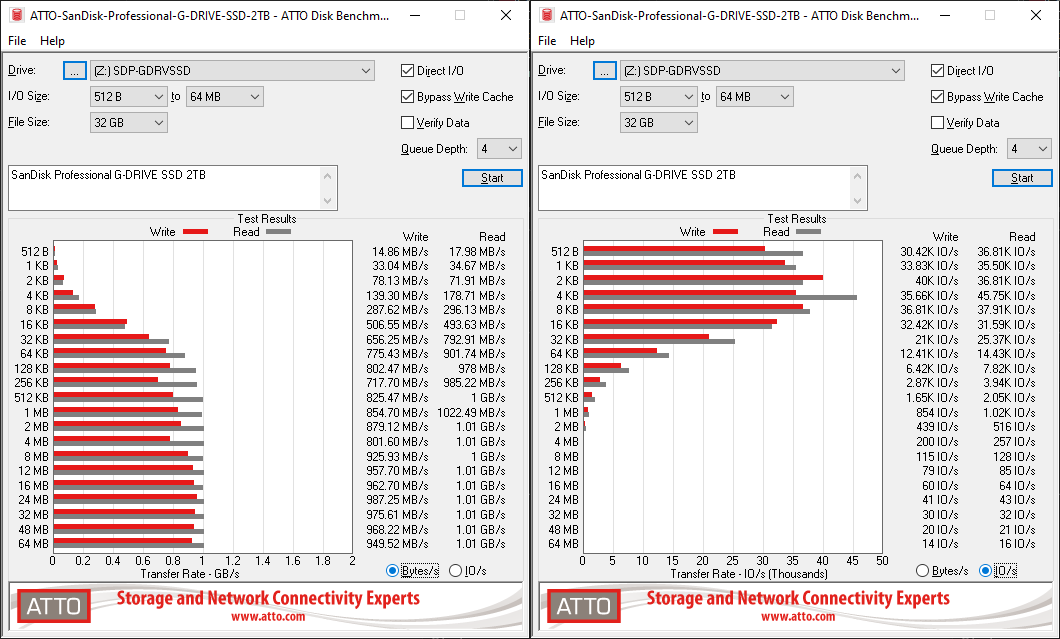Screen dimensions: 1060x639
Task: Click the gray Read legend swatch in GB/s chart window
Action: (x=279, y=232)
